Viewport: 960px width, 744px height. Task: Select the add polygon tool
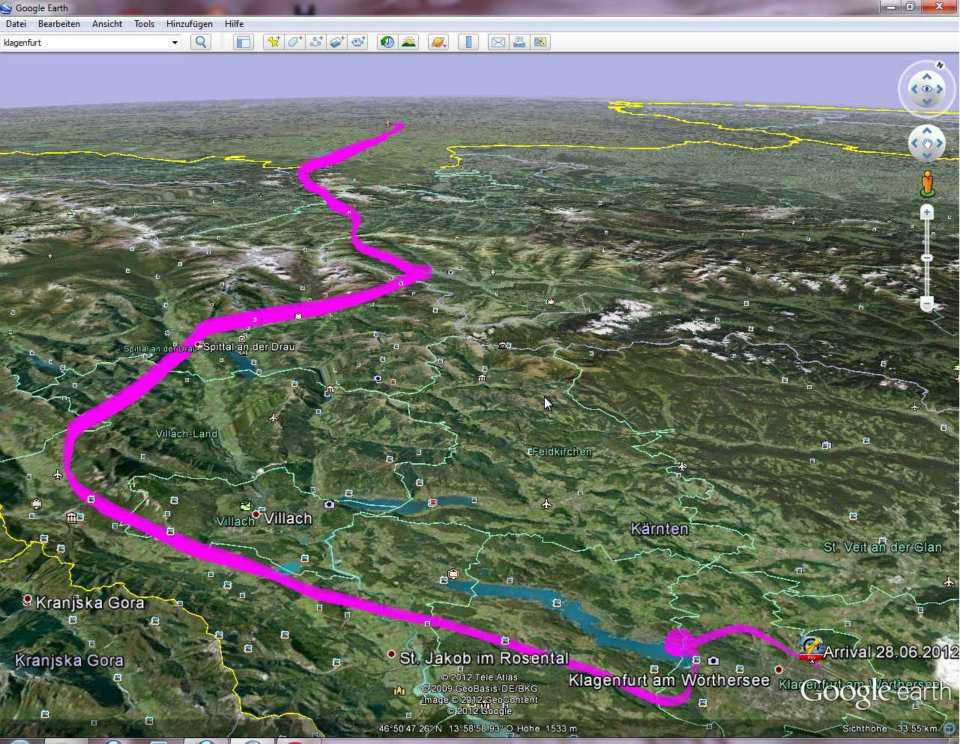[x=294, y=42]
